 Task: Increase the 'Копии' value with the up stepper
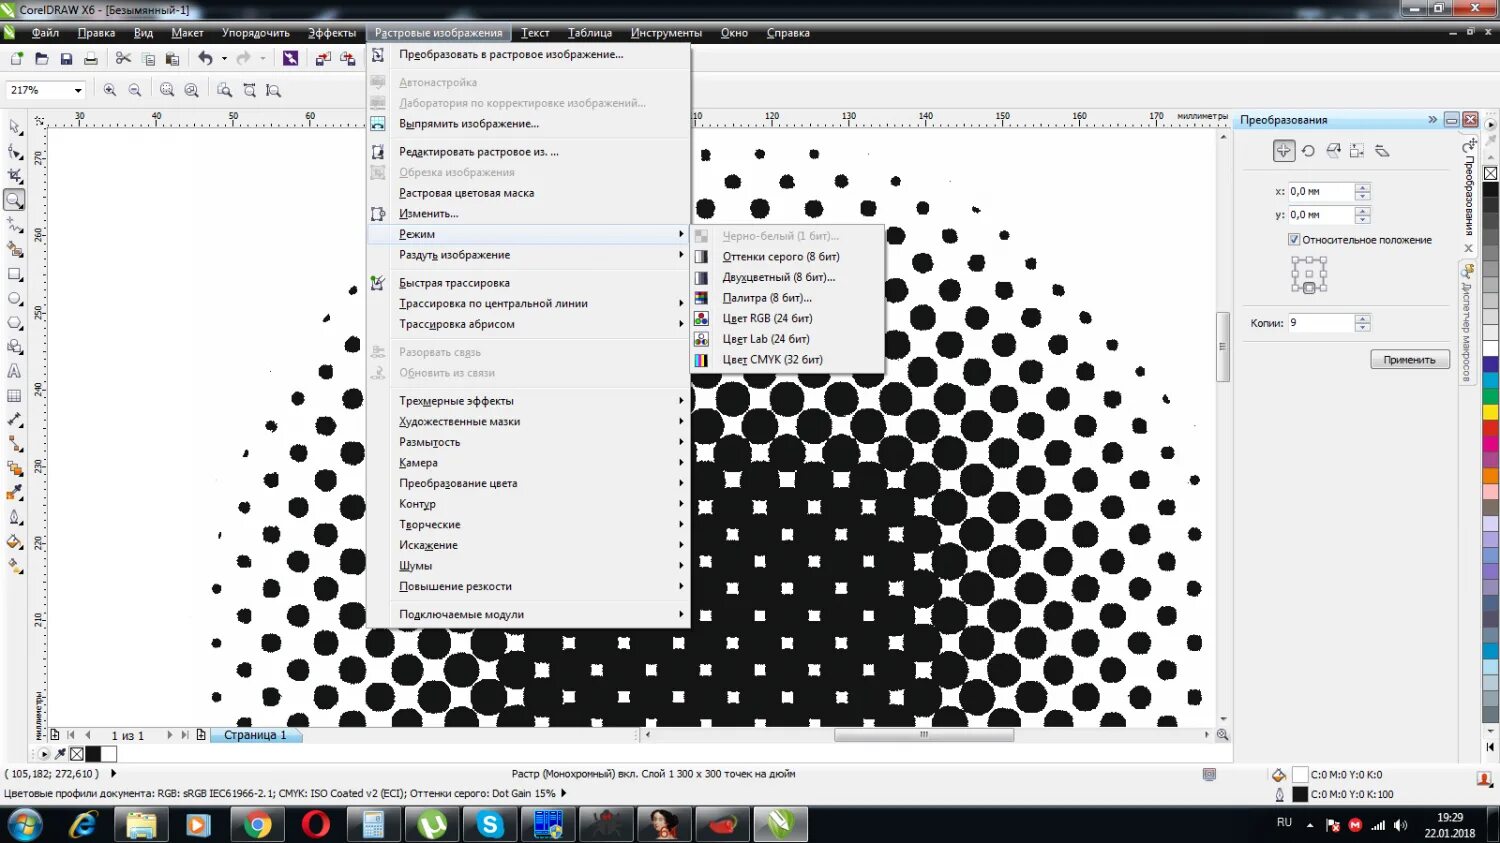click(x=1362, y=319)
